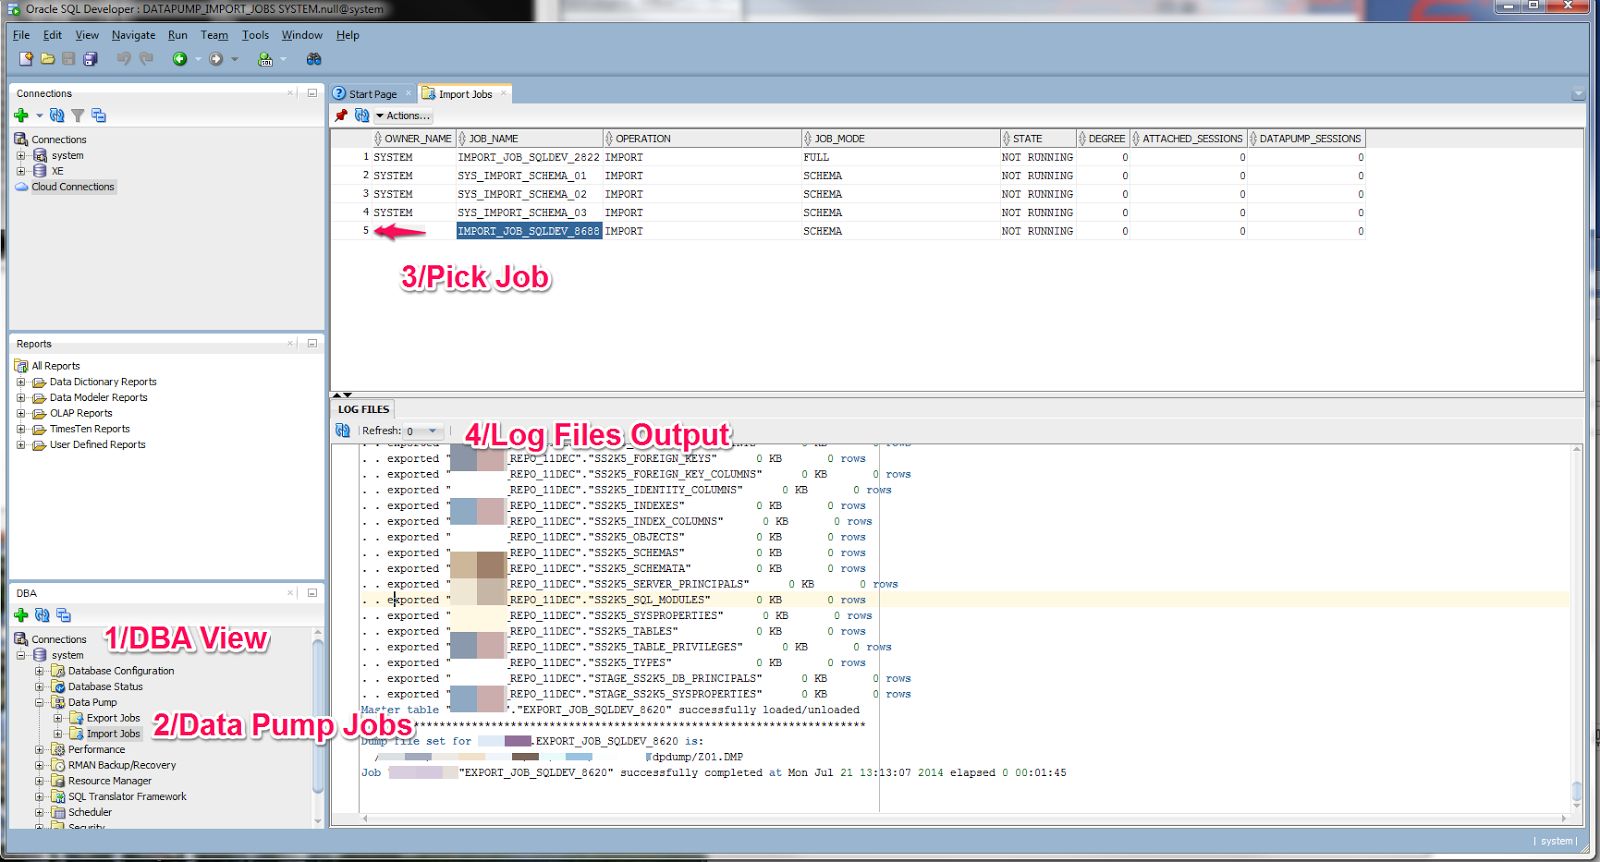Click the green Back navigation icon
Screen dimensions: 1600x862
180,59
